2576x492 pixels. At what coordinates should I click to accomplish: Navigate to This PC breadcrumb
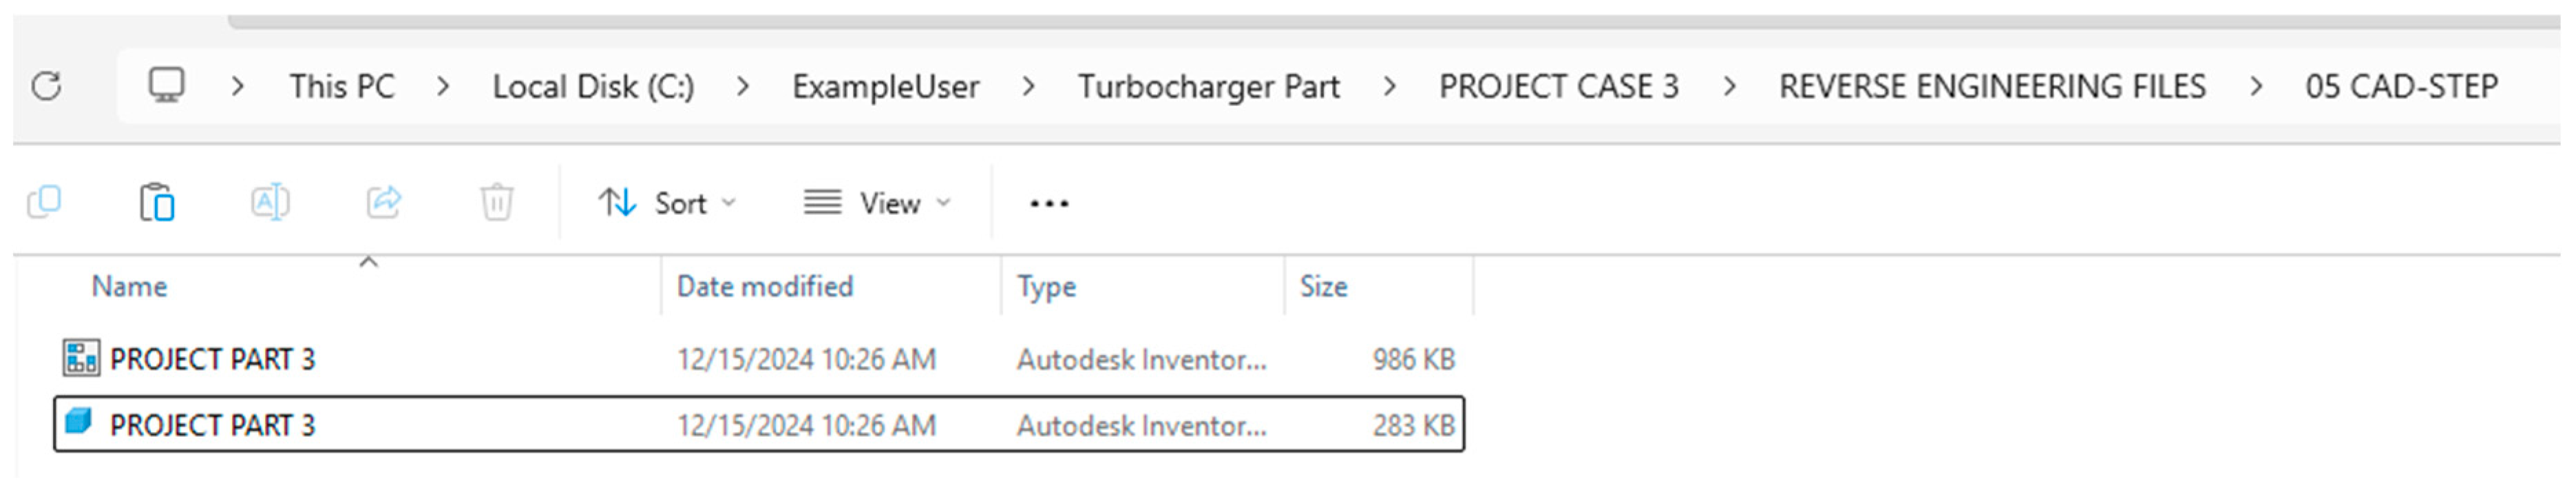coord(342,87)
